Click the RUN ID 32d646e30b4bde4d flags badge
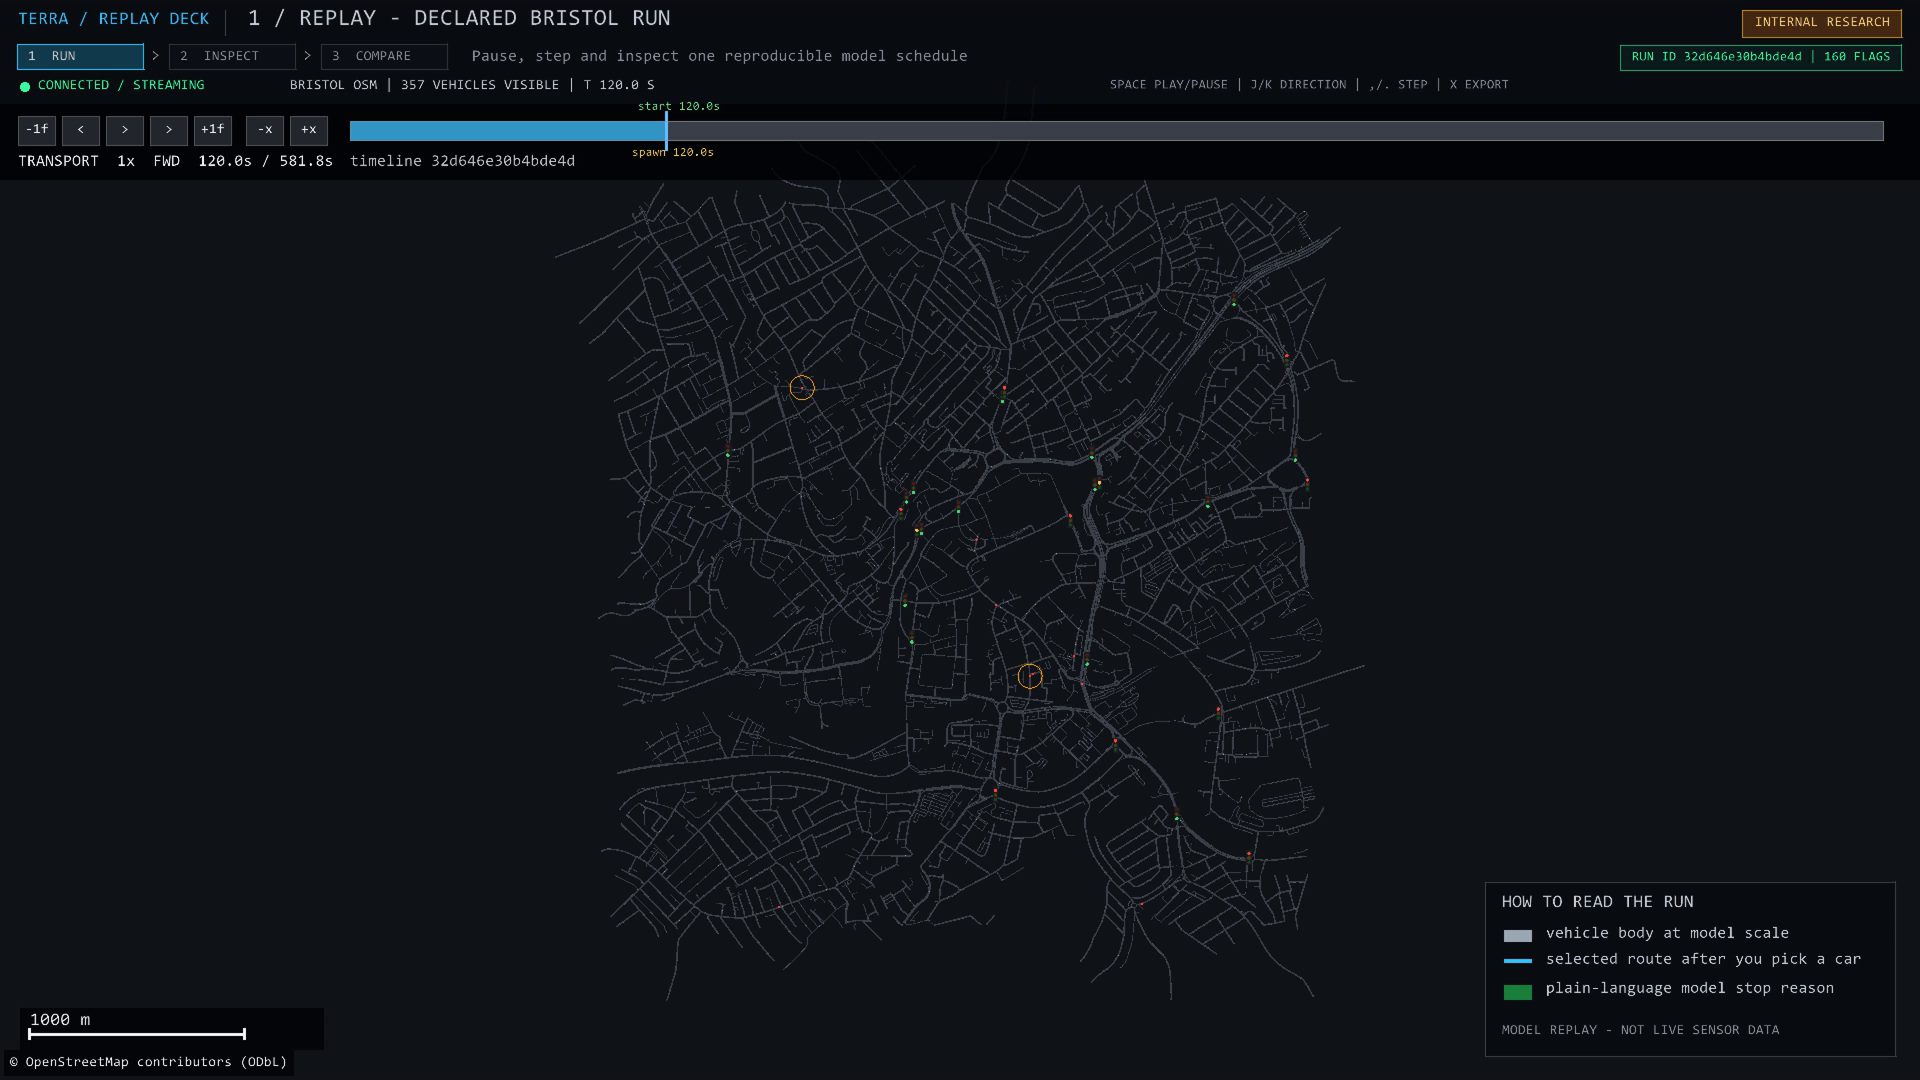The image size is (1920, 1080). 1761,57
